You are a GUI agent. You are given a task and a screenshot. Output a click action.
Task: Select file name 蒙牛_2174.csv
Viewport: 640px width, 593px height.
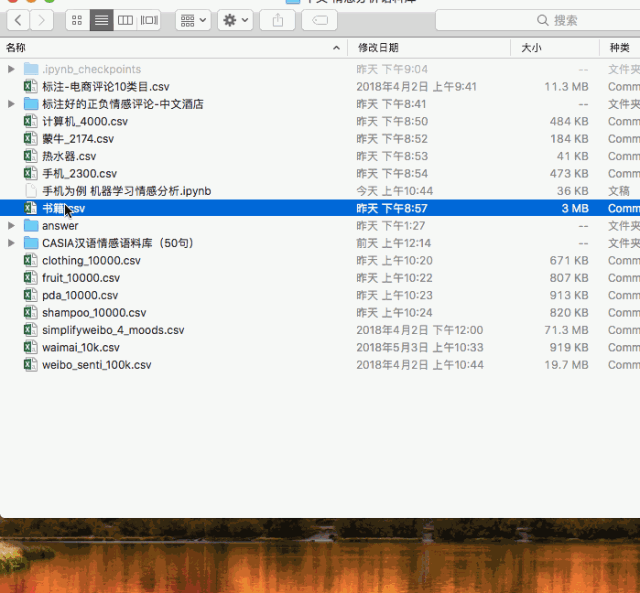78,139
